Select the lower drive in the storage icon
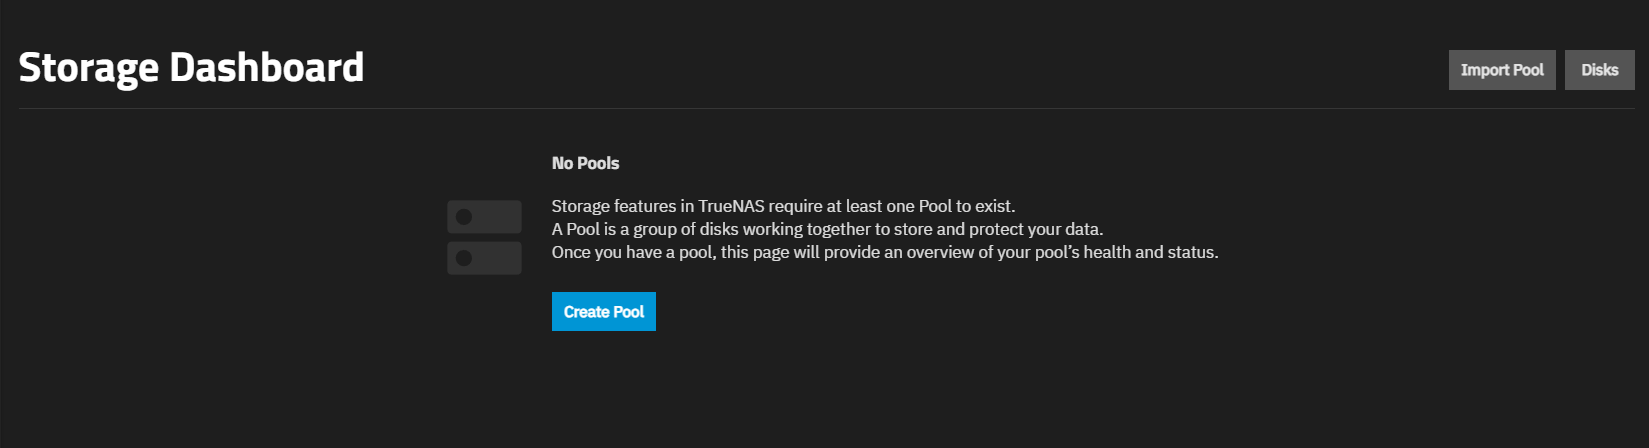 tap(491, 258)
